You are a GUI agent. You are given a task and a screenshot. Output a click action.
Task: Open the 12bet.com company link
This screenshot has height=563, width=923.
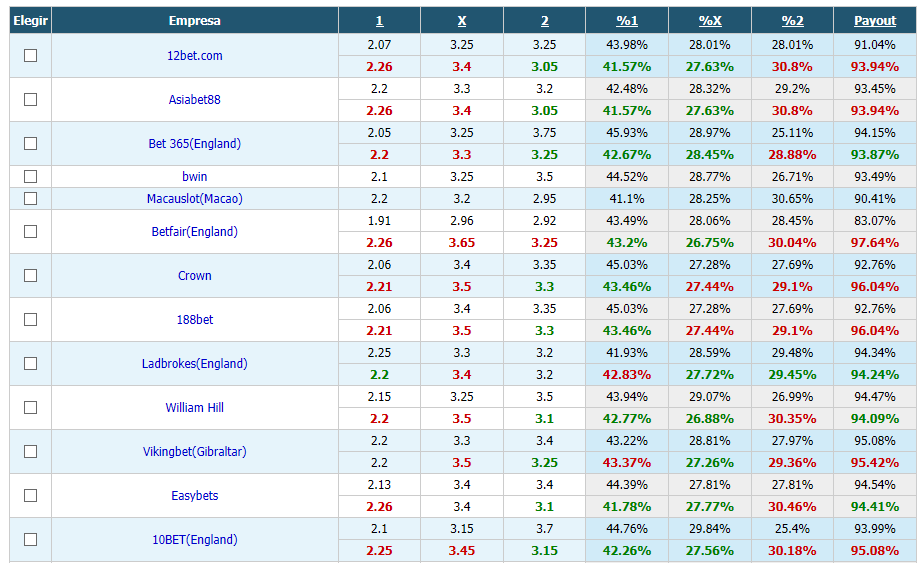point(195,56)
